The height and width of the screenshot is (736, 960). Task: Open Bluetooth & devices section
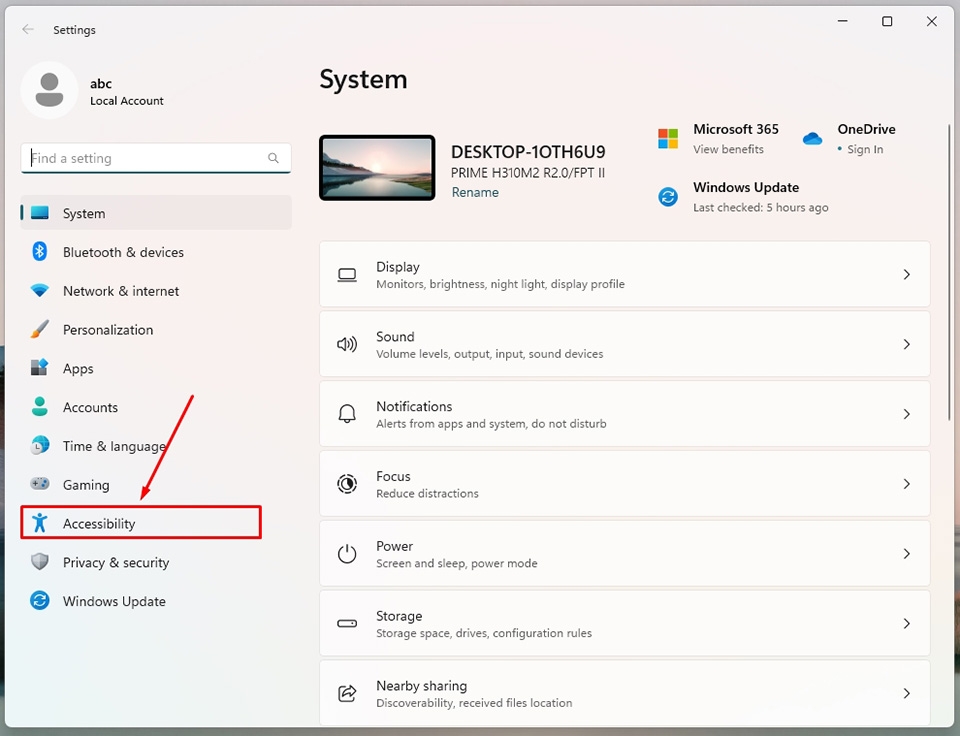[156, 252]
